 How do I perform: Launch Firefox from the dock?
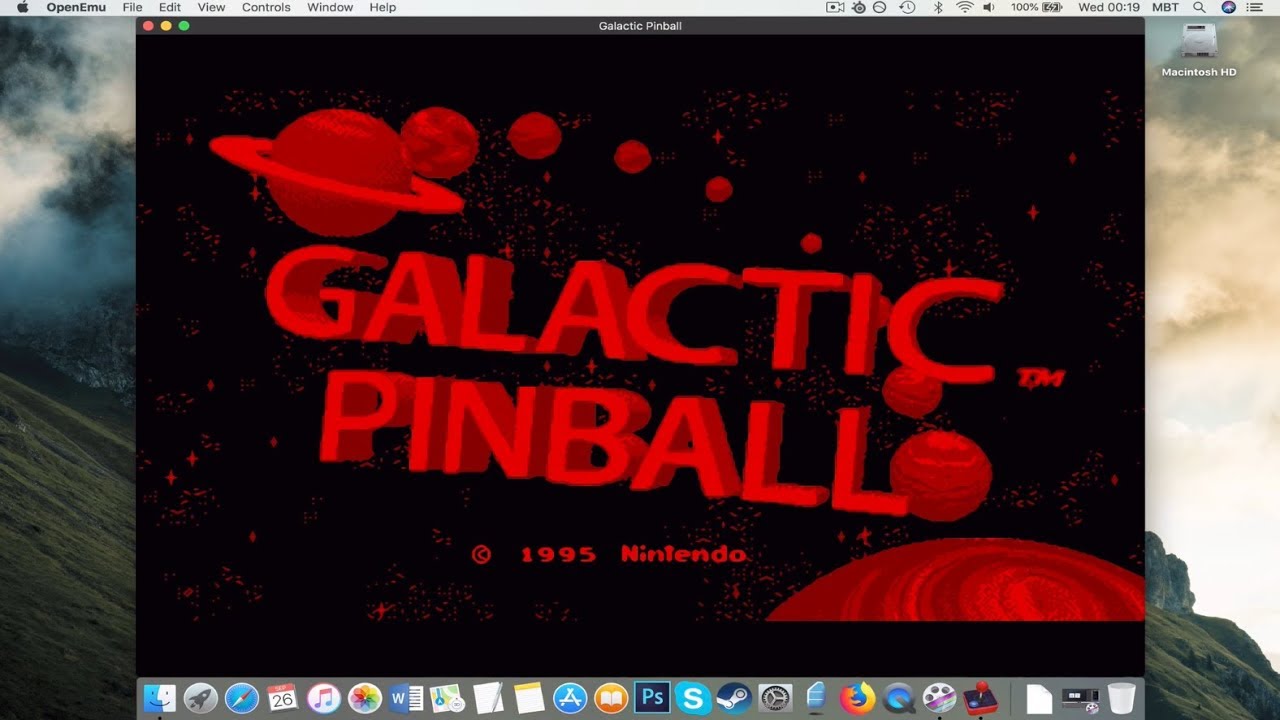click(857, 698)
